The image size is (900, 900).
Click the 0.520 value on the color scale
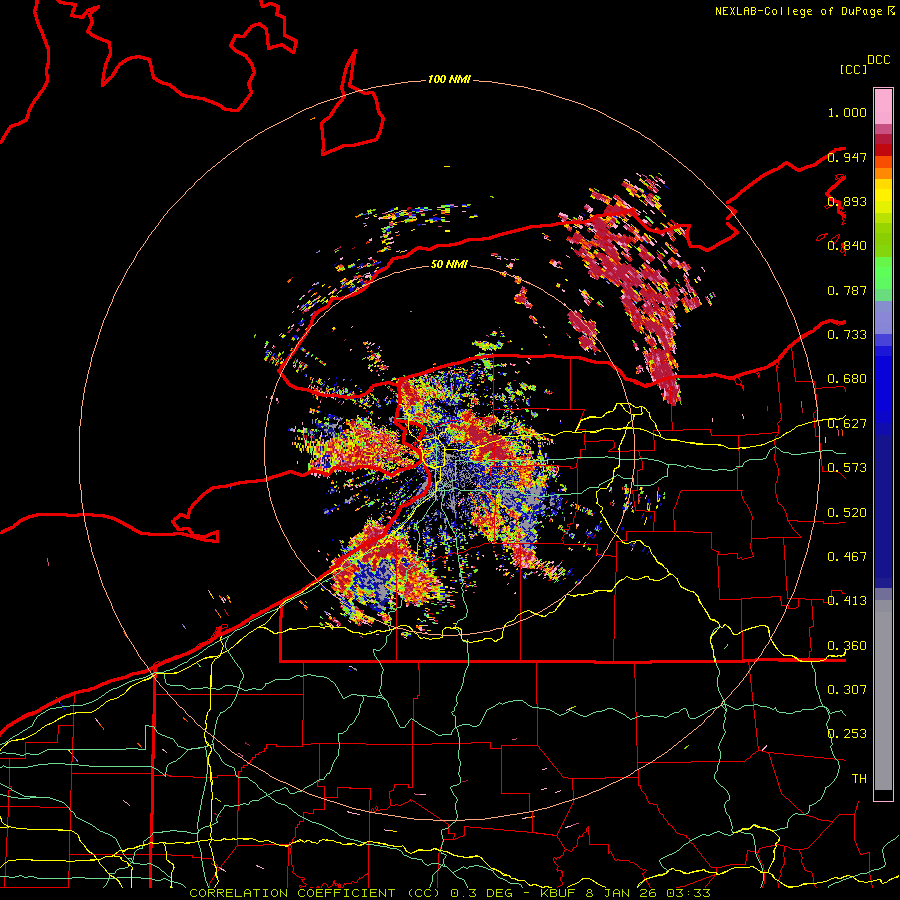[847, 512]
